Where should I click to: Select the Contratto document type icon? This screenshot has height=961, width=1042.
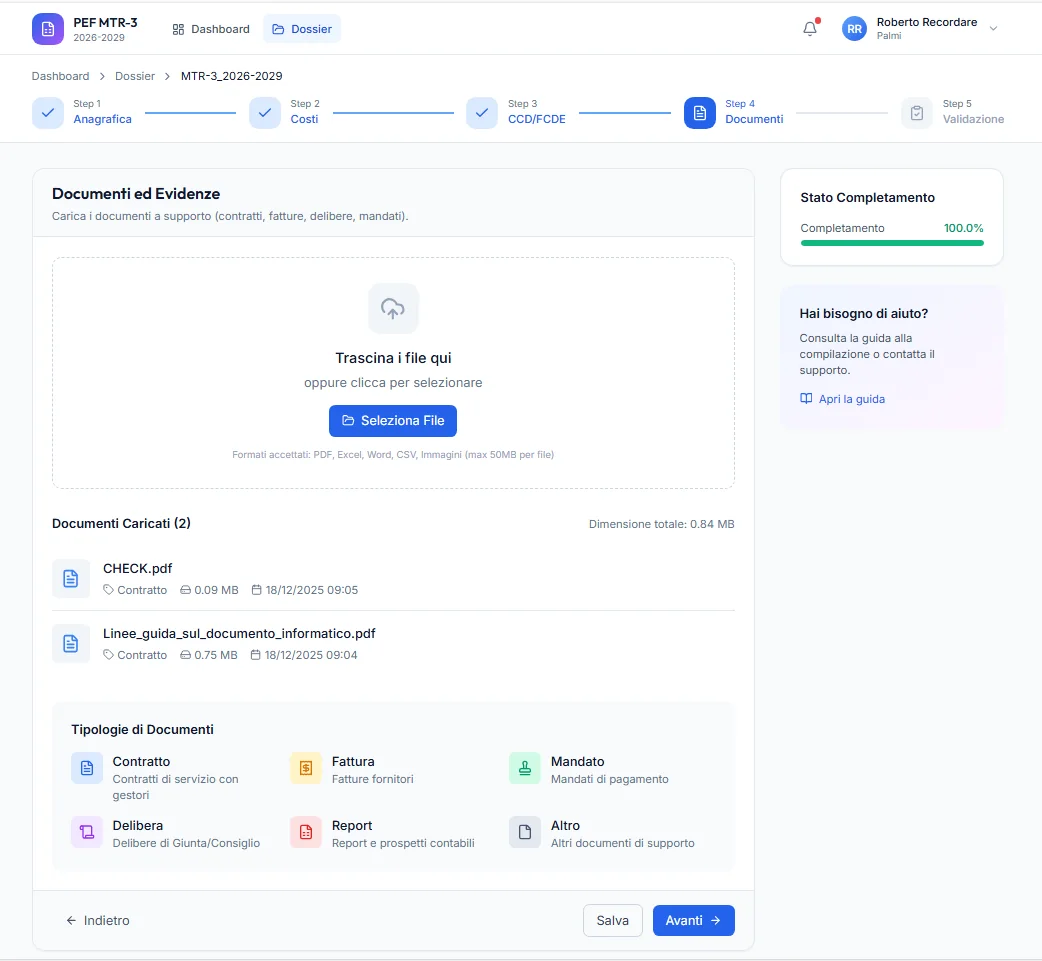click(x=87, y=768)
